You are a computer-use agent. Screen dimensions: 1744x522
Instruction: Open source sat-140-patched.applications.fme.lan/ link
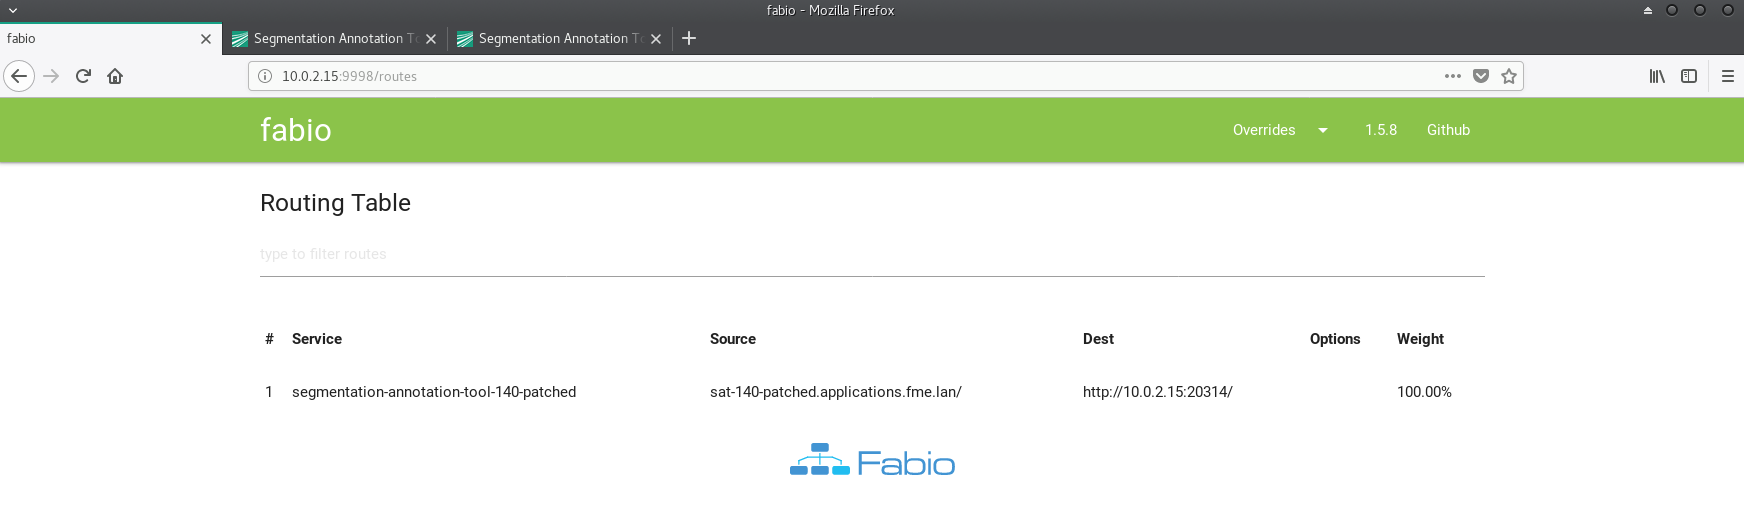pyautogui.click(x=836, y=392)
